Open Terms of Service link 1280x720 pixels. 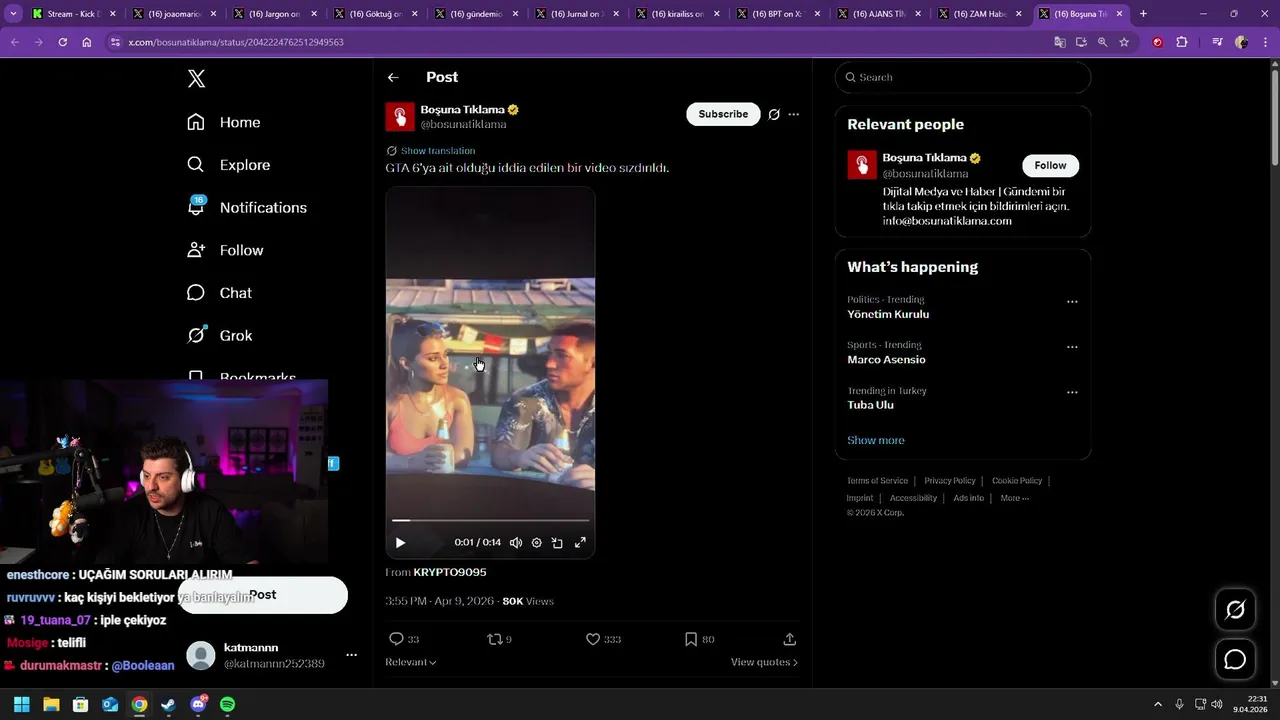click(x=877, y=481)
